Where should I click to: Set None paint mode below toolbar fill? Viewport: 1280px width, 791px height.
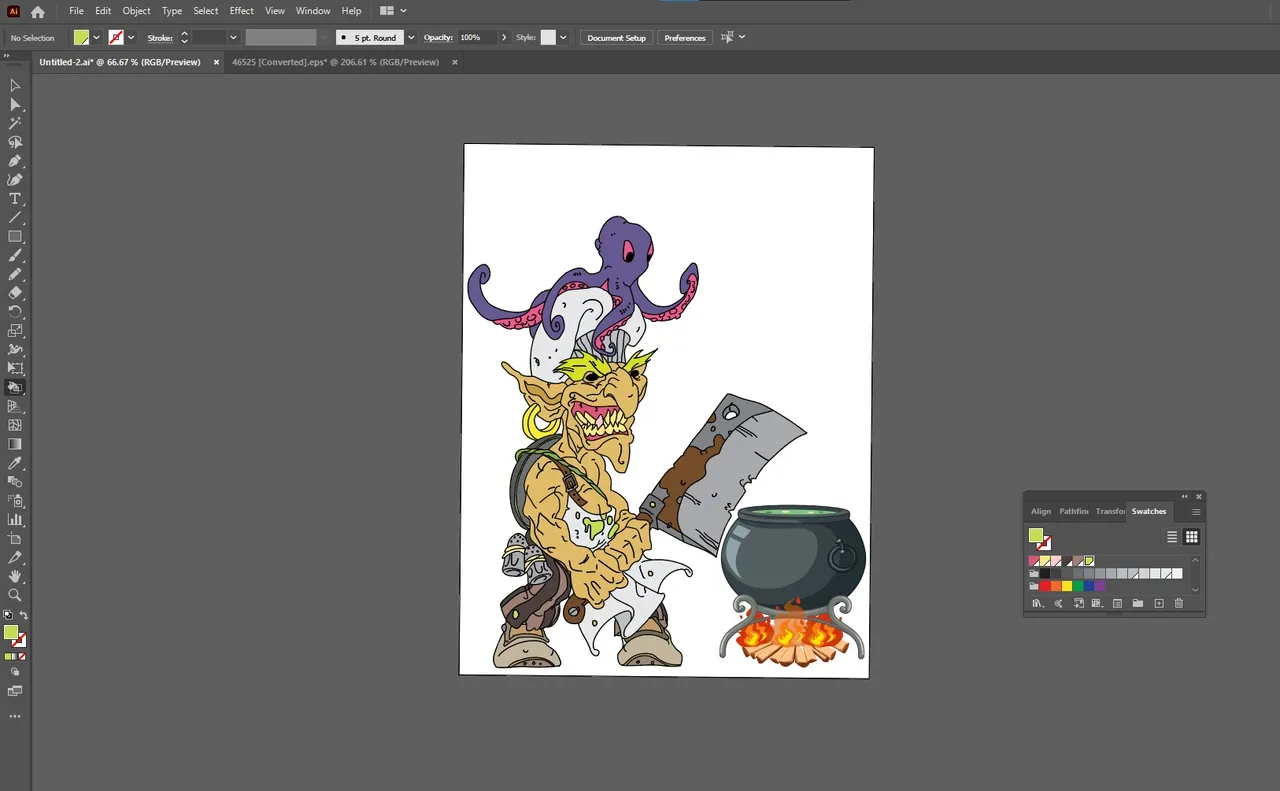tap(22, 657)
